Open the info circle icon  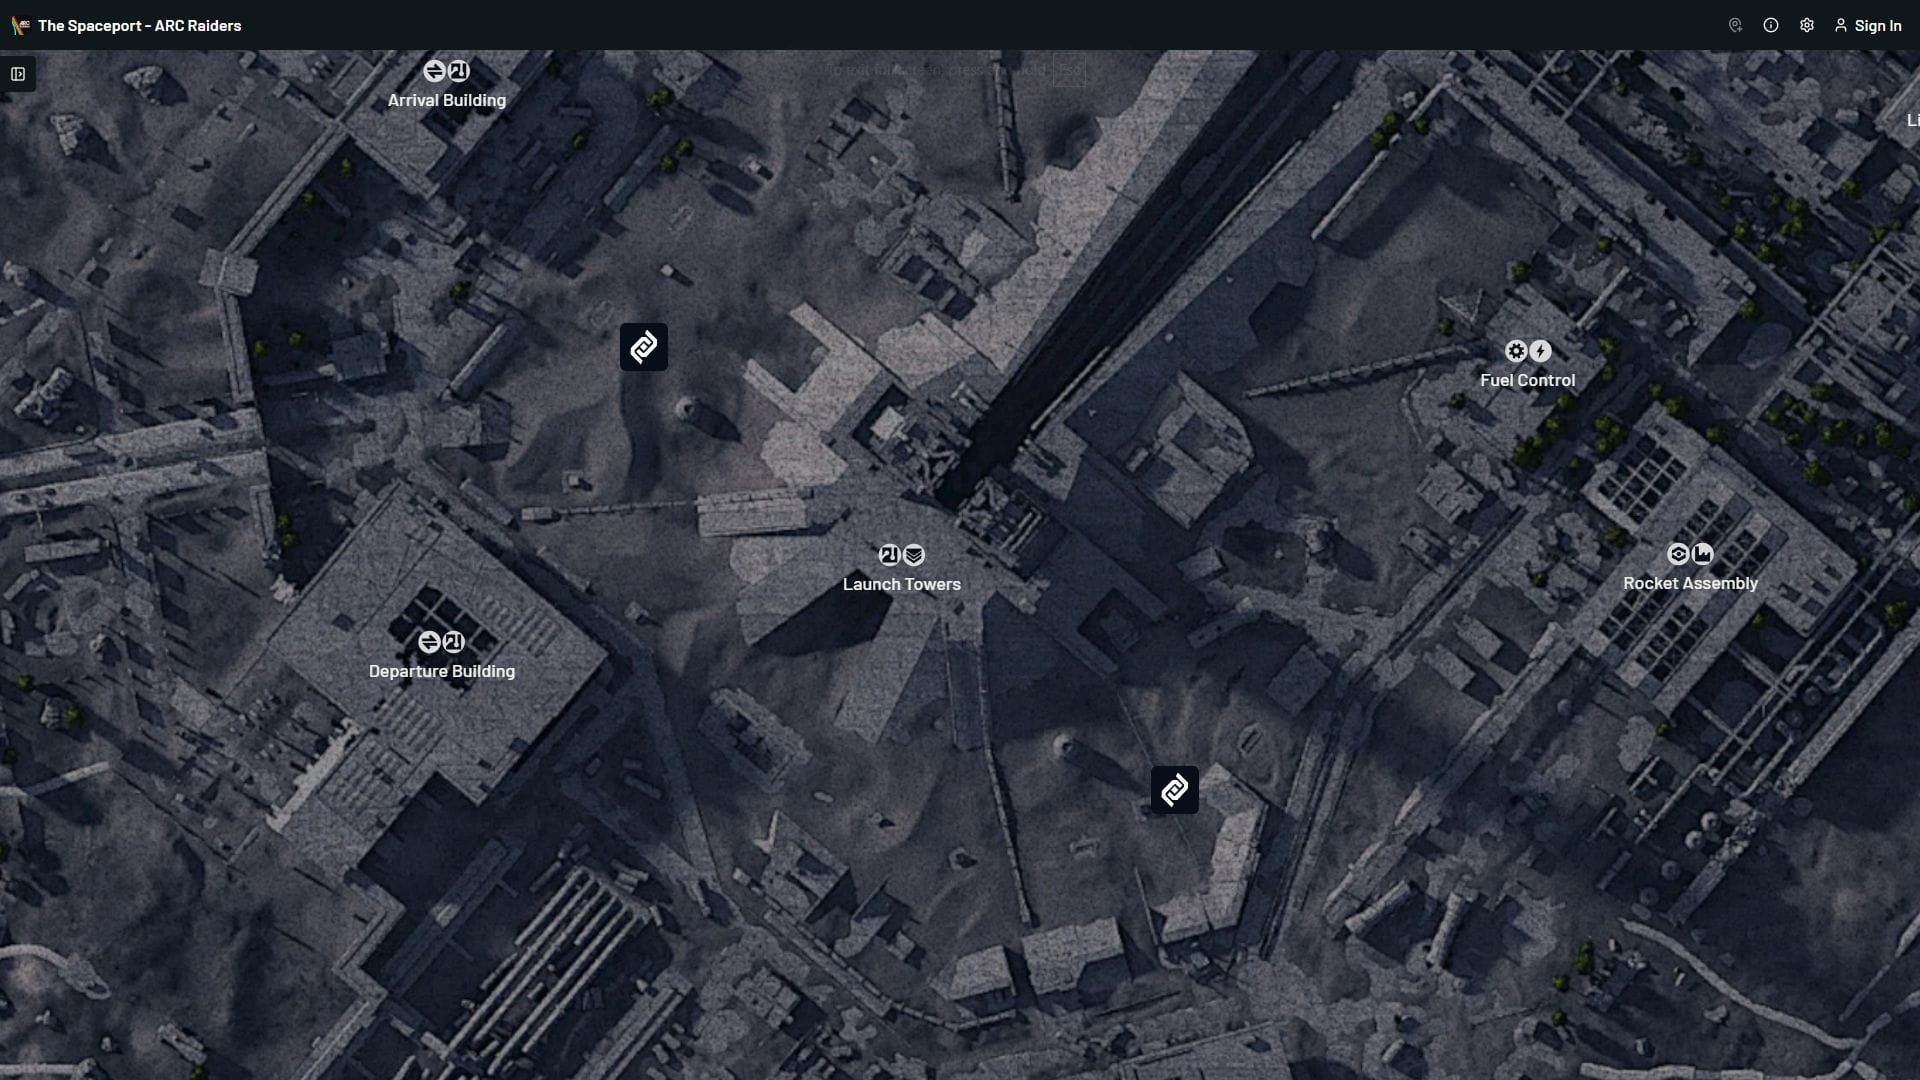click(1771, 26)
